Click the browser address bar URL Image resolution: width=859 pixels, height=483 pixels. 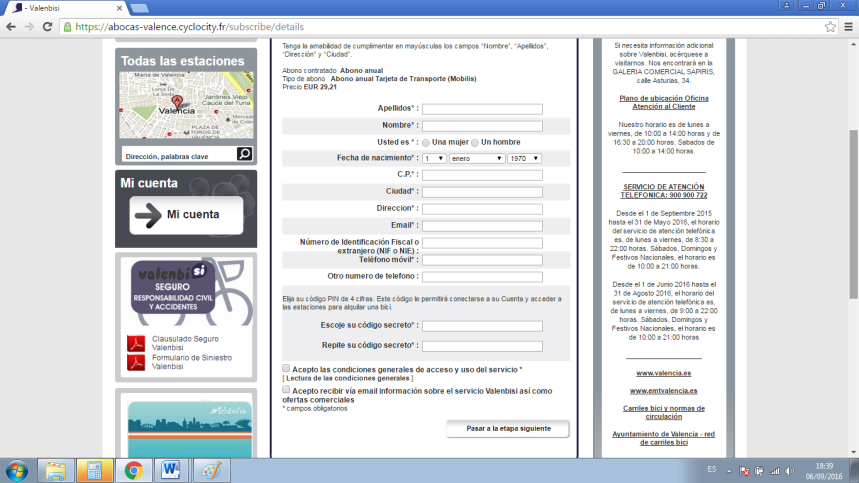190,27
